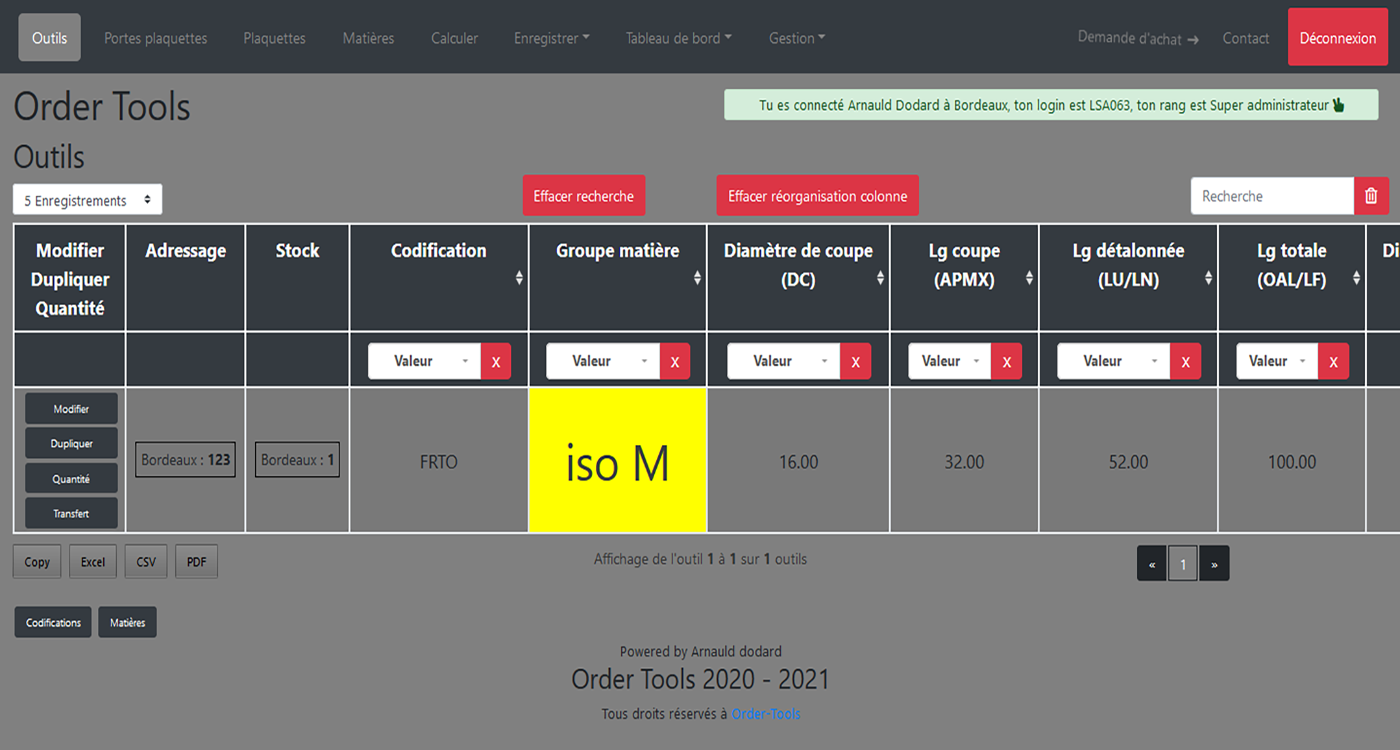Clear Codification filter with red x
Image resolution: width=1400 pixels, height=750 pixels.
point(496,361)
